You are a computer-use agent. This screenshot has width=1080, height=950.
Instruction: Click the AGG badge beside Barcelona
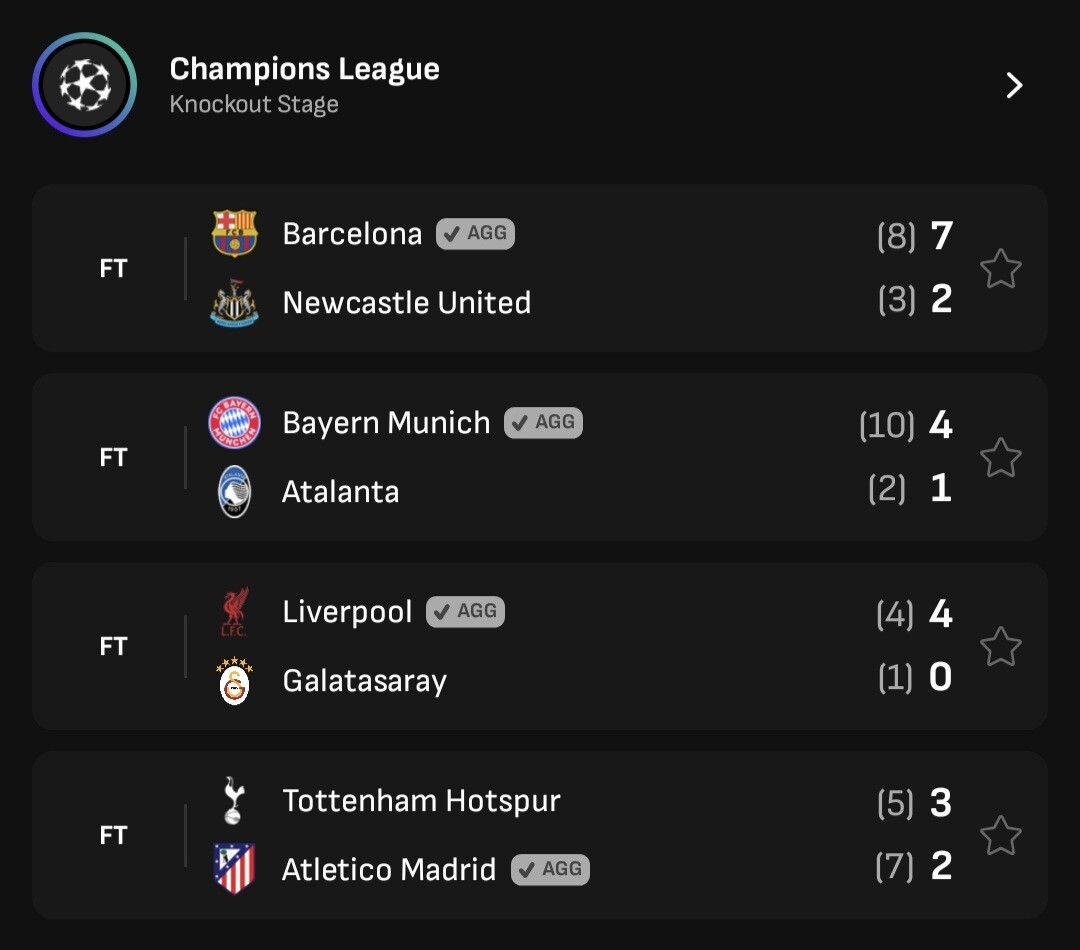click(476, 234)
